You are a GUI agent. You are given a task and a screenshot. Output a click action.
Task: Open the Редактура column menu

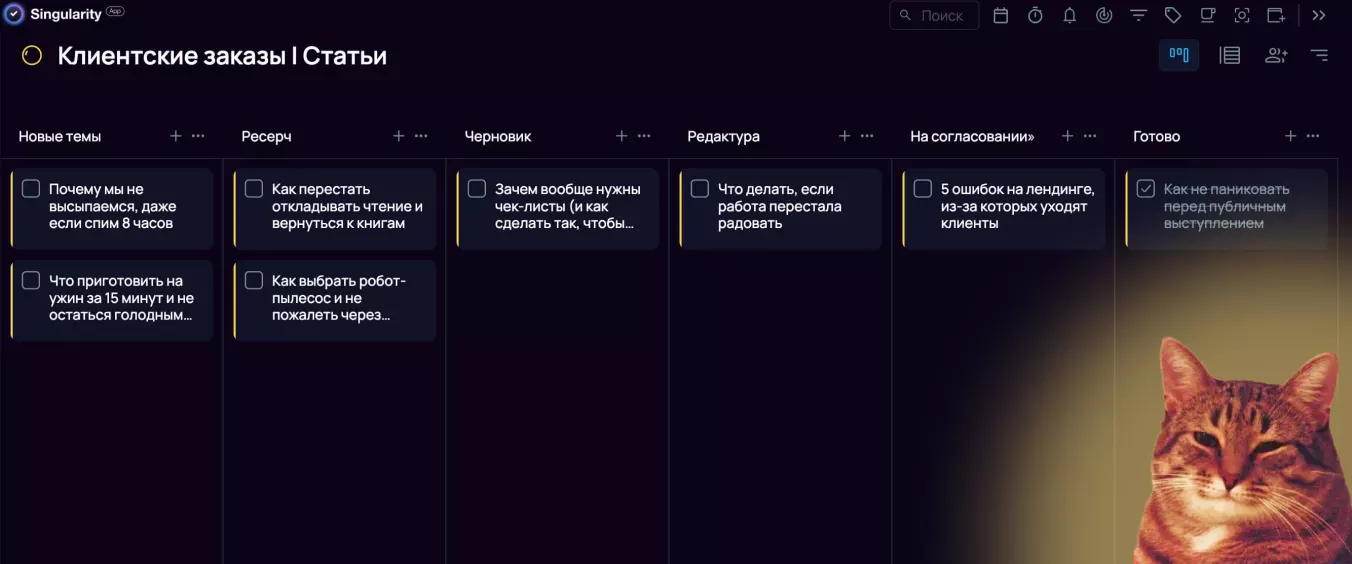point(867,136)
